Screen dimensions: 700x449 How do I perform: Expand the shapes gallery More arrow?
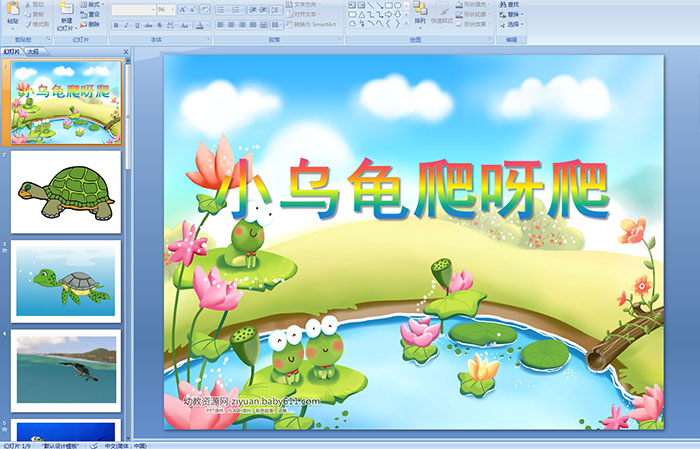[406, 23]
